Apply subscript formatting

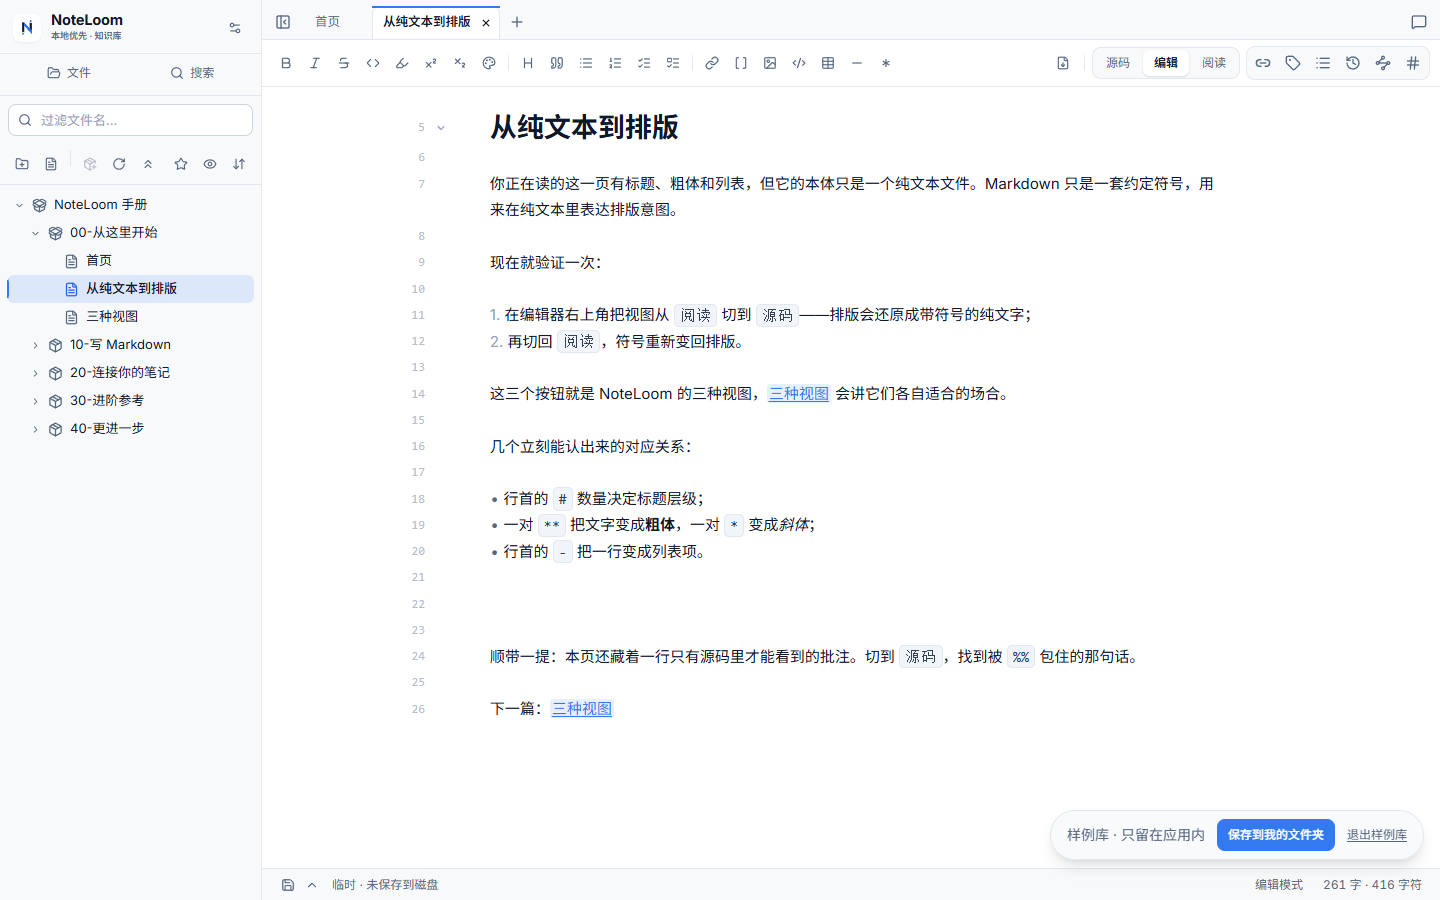coord(460,63)
